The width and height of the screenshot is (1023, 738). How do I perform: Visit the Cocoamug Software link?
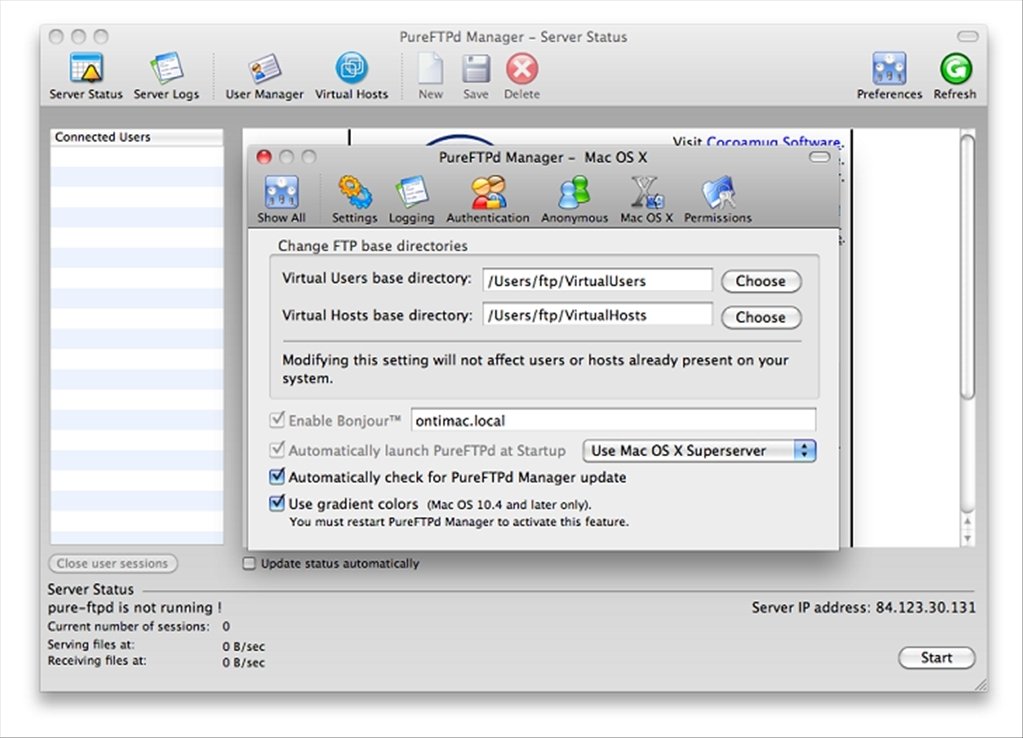(x=773, y=142)
